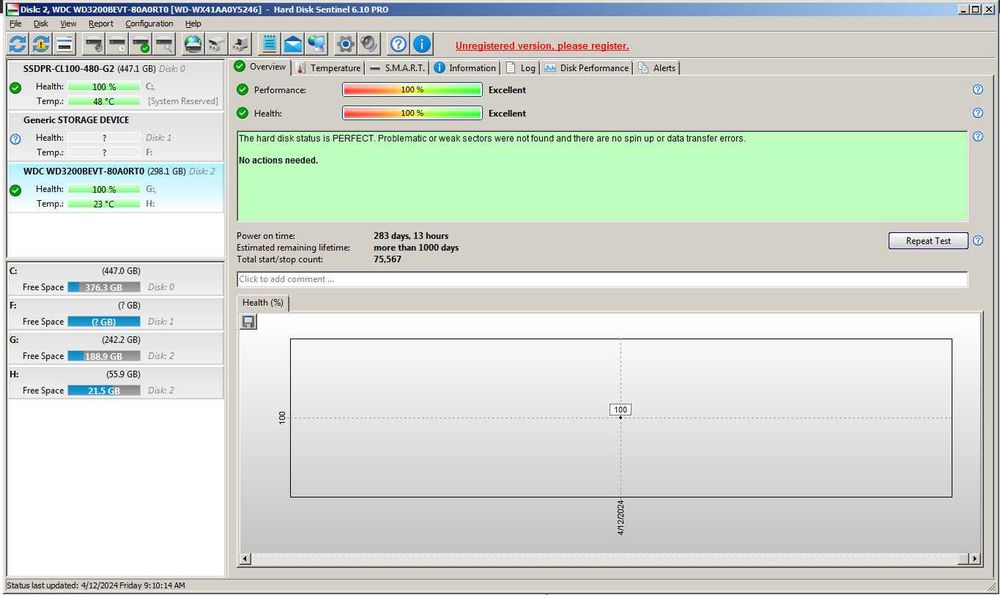Select the SSDPR-CL100-480-G2 disk entry
The width and height of the screenshot is (1000, 595).
coord(115,85)
